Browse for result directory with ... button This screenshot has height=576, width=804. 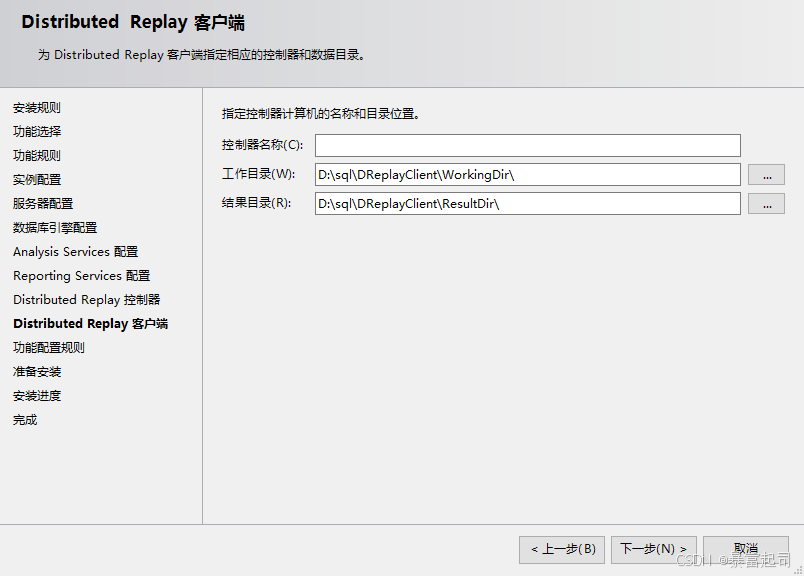pyautogui.click(x=766, y=204)
